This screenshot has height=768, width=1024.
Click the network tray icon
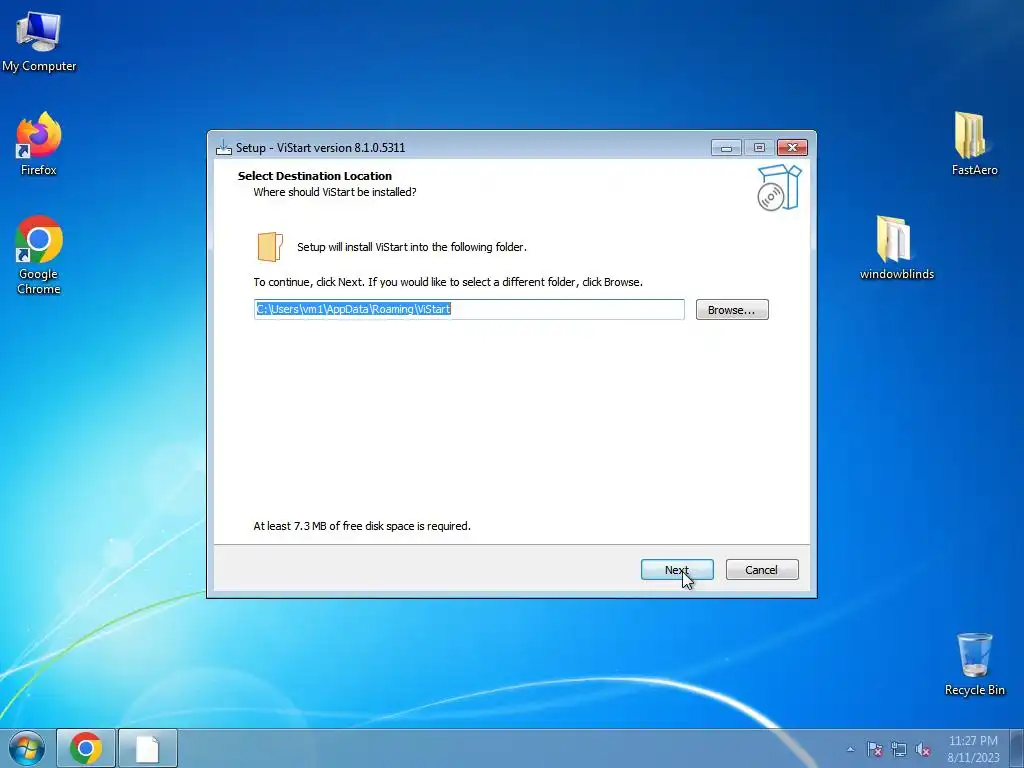899,750
